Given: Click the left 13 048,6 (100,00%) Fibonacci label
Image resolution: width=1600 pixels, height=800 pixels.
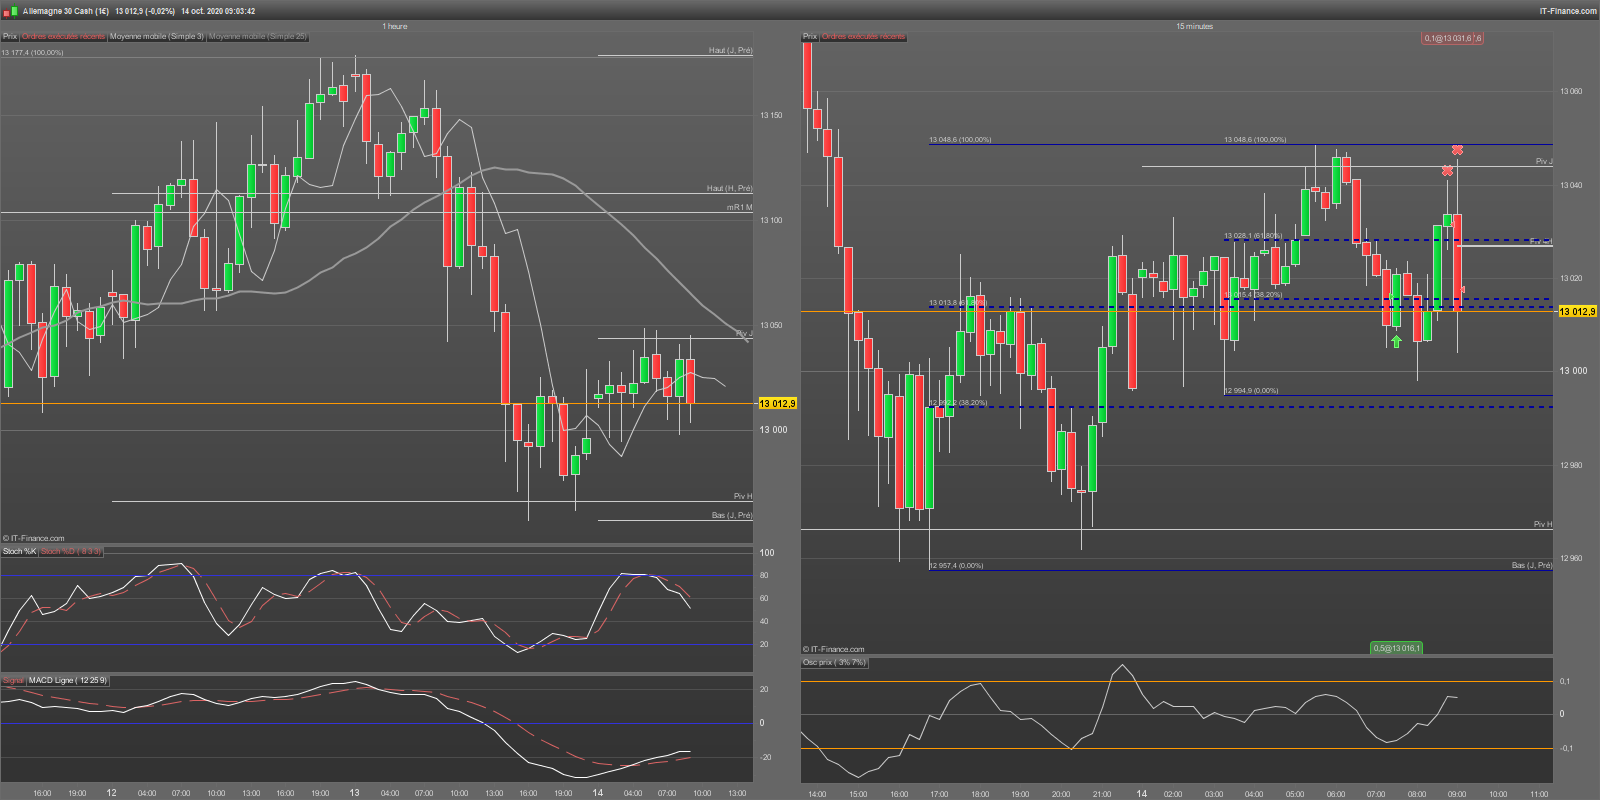Looking at the screenshot, I should click(960, 140).
